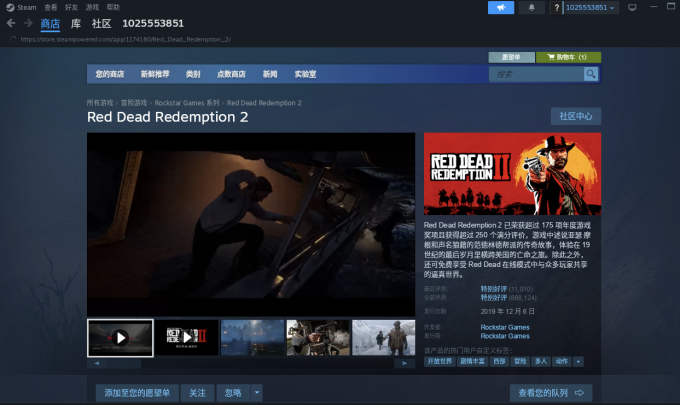Click the store search field

coord(536,74)
